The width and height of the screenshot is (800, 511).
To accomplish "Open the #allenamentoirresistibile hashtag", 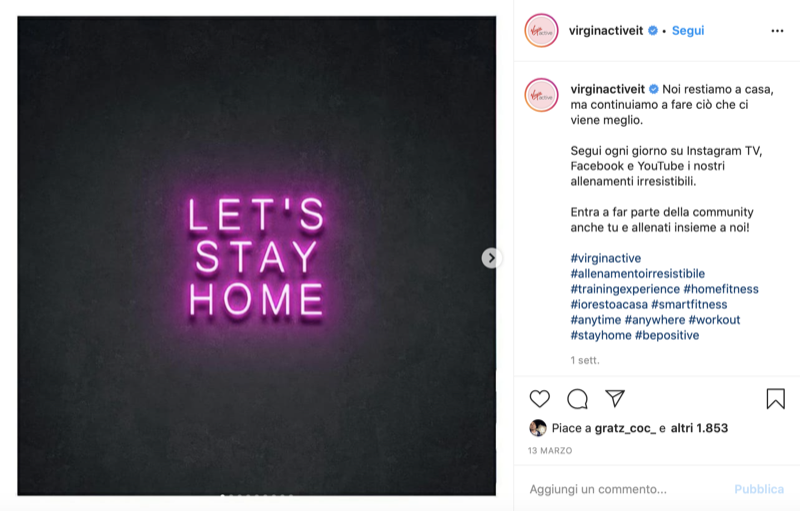I will pos(638,273).
